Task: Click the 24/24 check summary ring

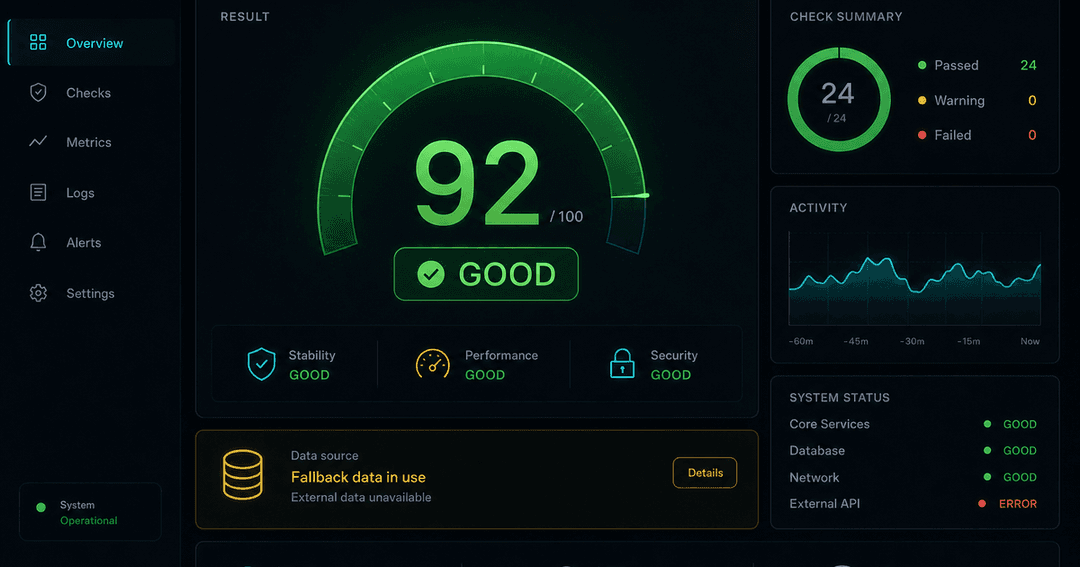Action: [838, 100]
